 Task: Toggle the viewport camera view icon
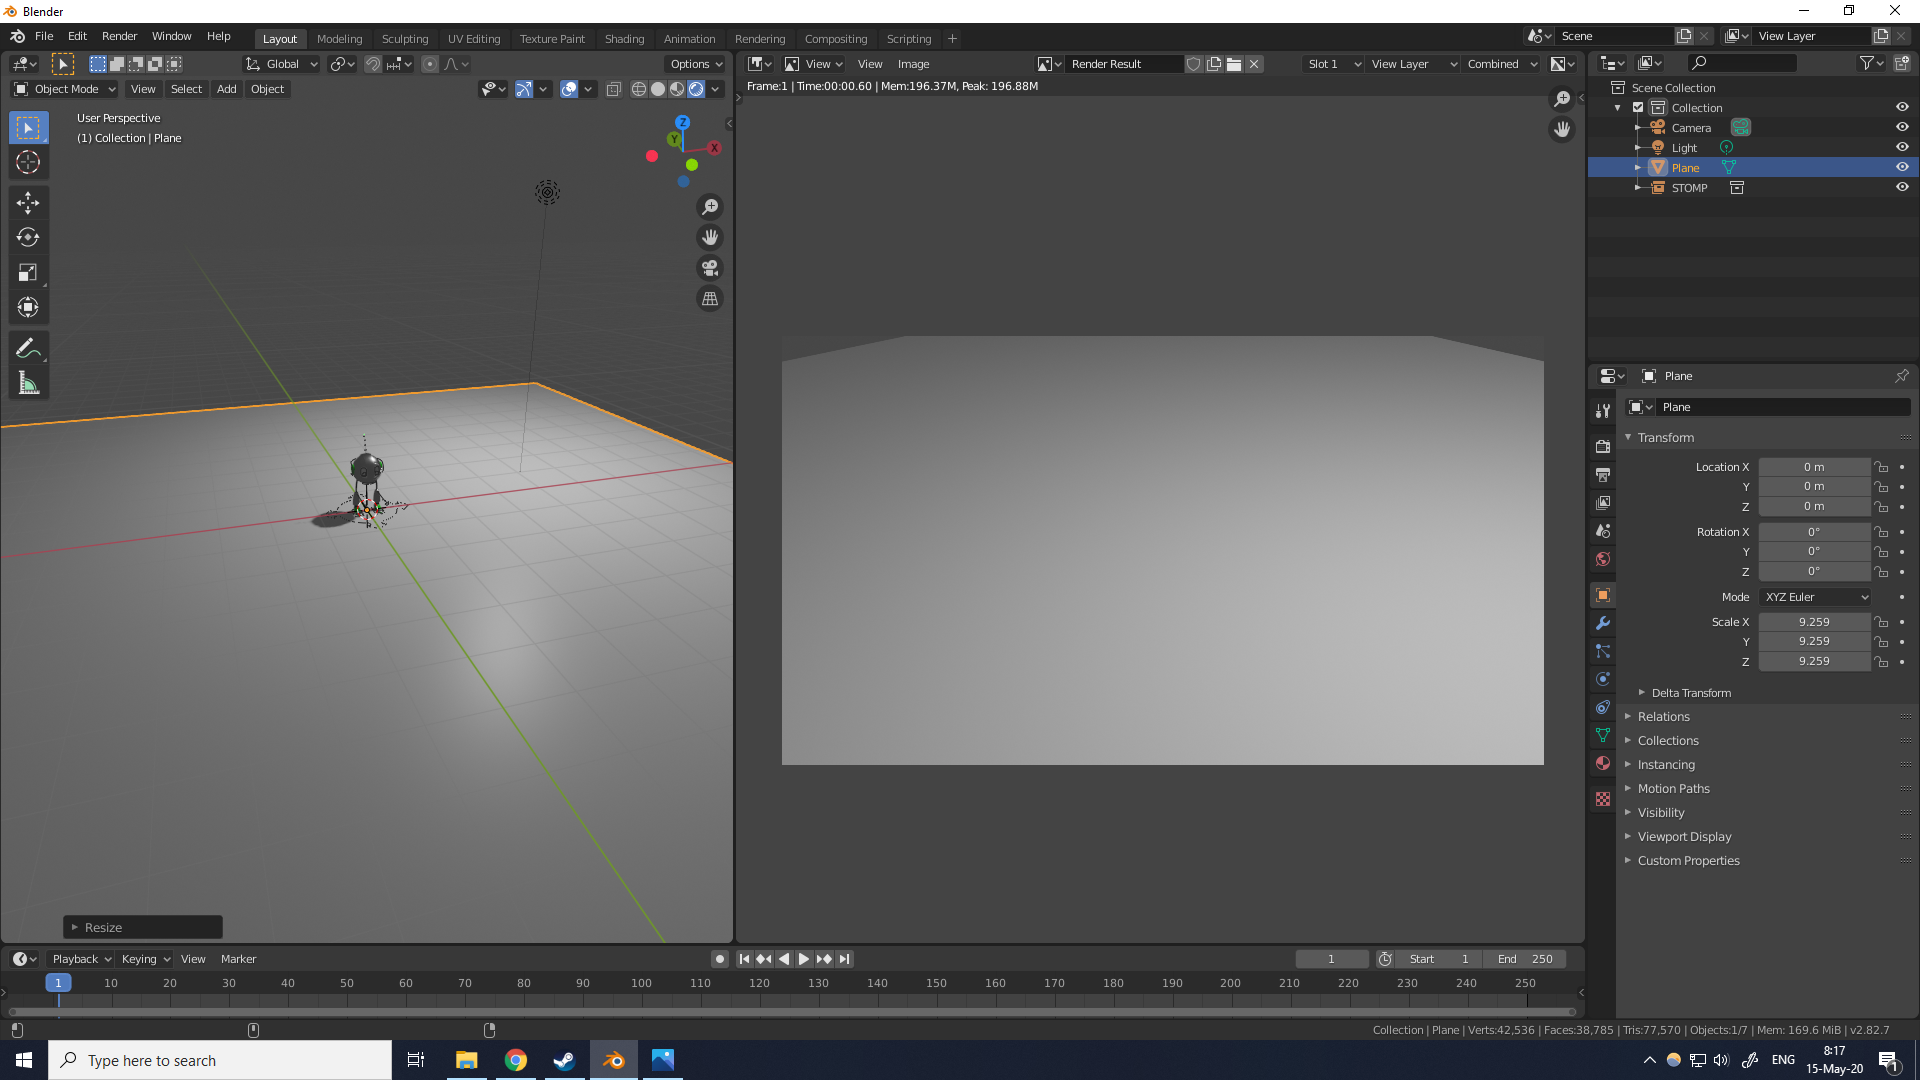(x=710, y=268)
